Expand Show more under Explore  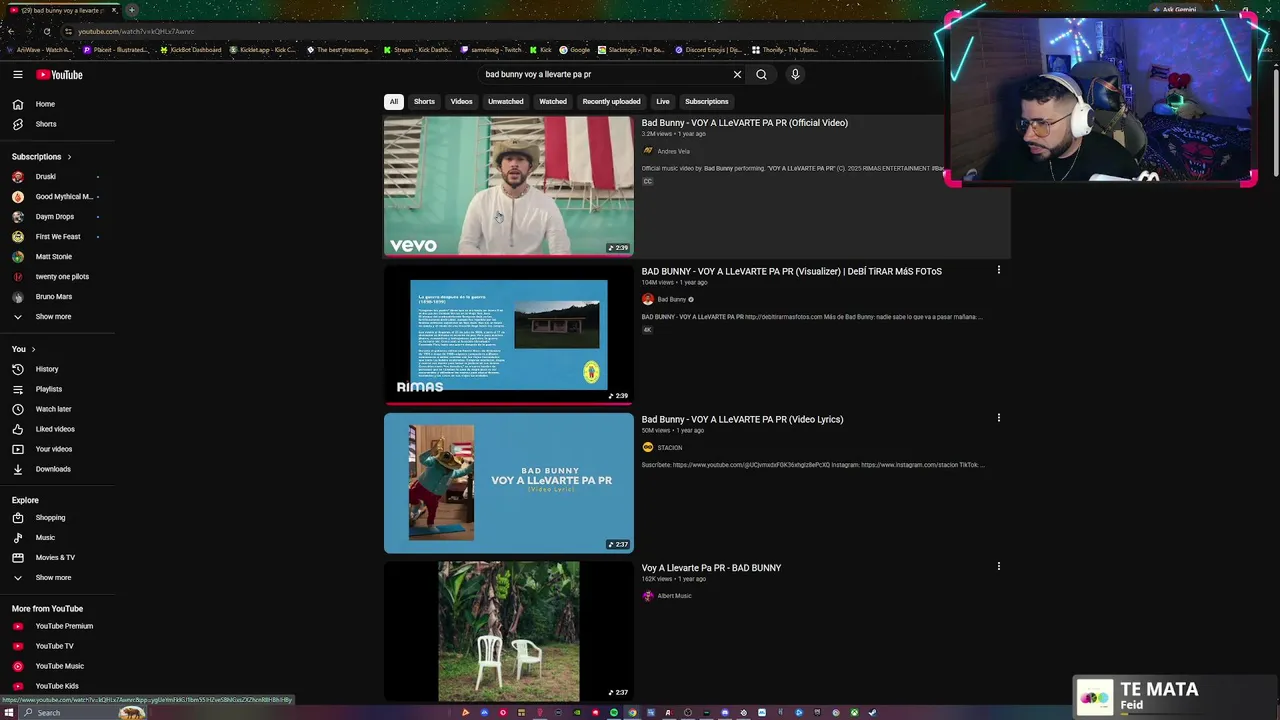[x=56, y=578]
